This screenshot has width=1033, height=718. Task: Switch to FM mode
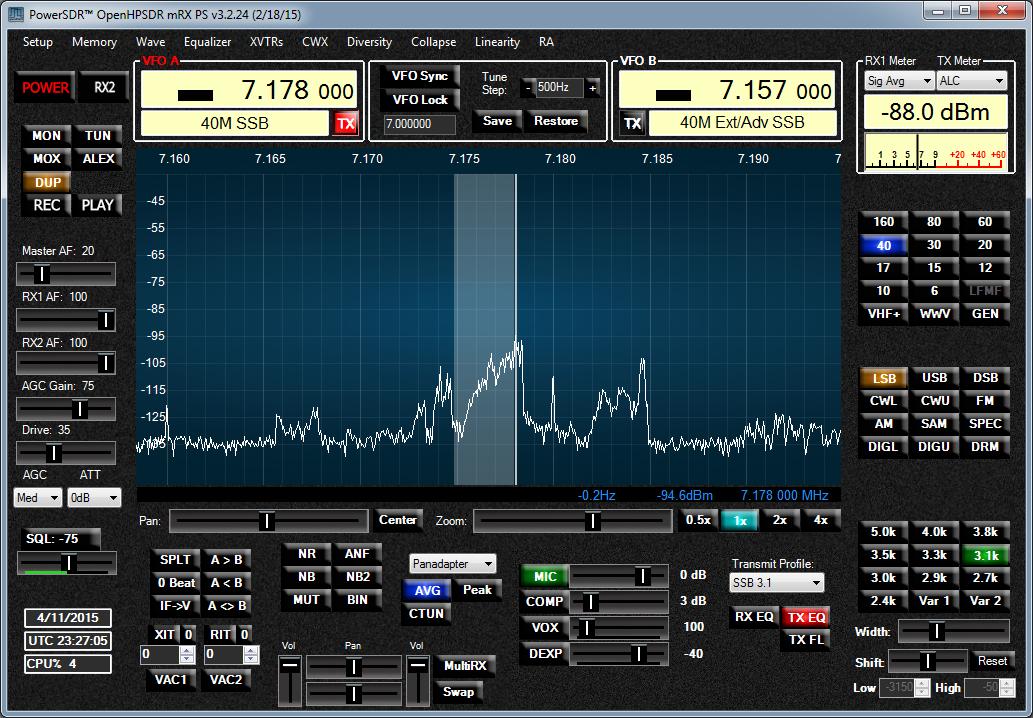[x=985, y=401]
